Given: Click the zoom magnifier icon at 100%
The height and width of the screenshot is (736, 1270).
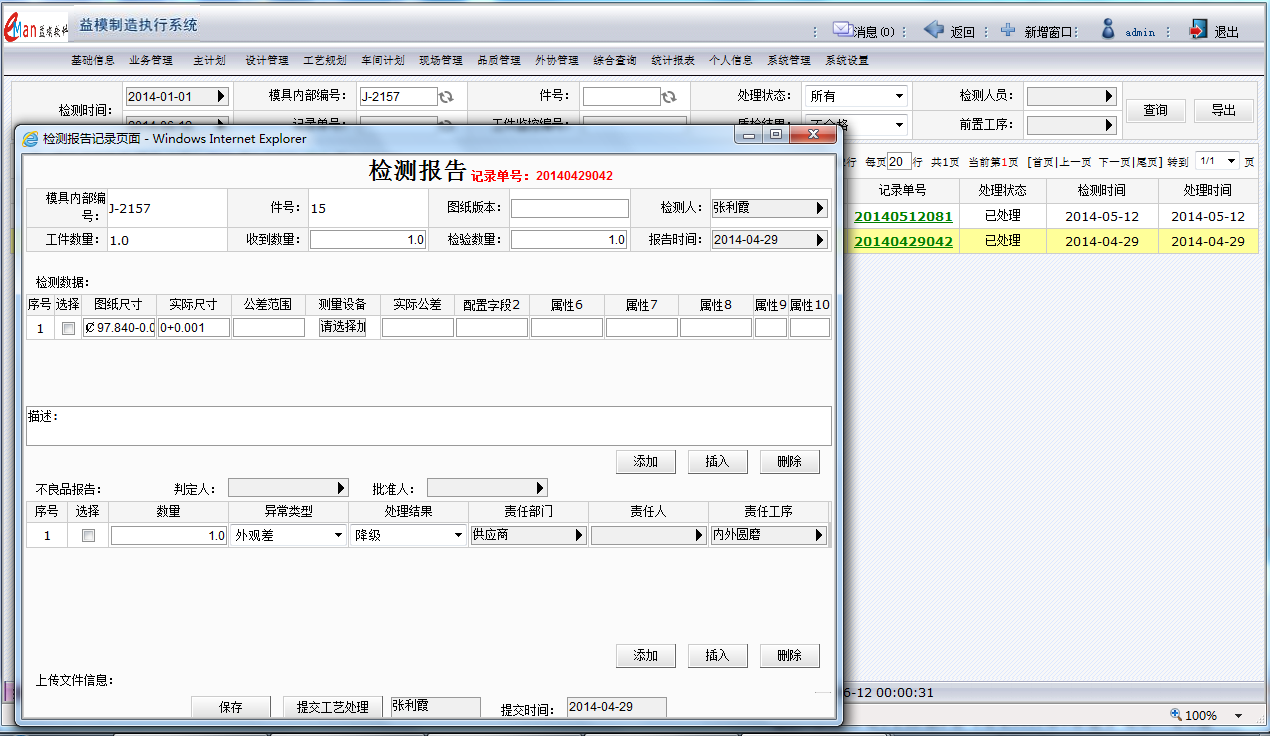Looking at the screenshot, I should [x=1176, y=715].
